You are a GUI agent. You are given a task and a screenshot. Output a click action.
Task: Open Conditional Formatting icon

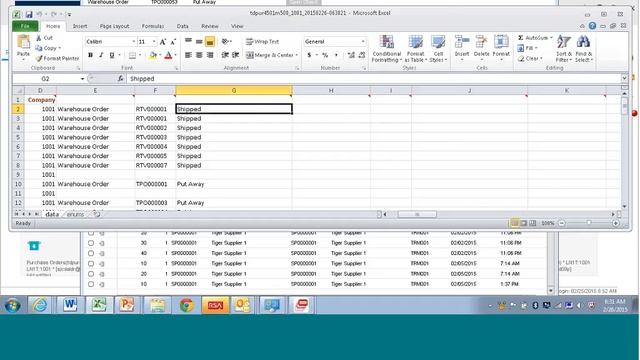click(387, 42)
